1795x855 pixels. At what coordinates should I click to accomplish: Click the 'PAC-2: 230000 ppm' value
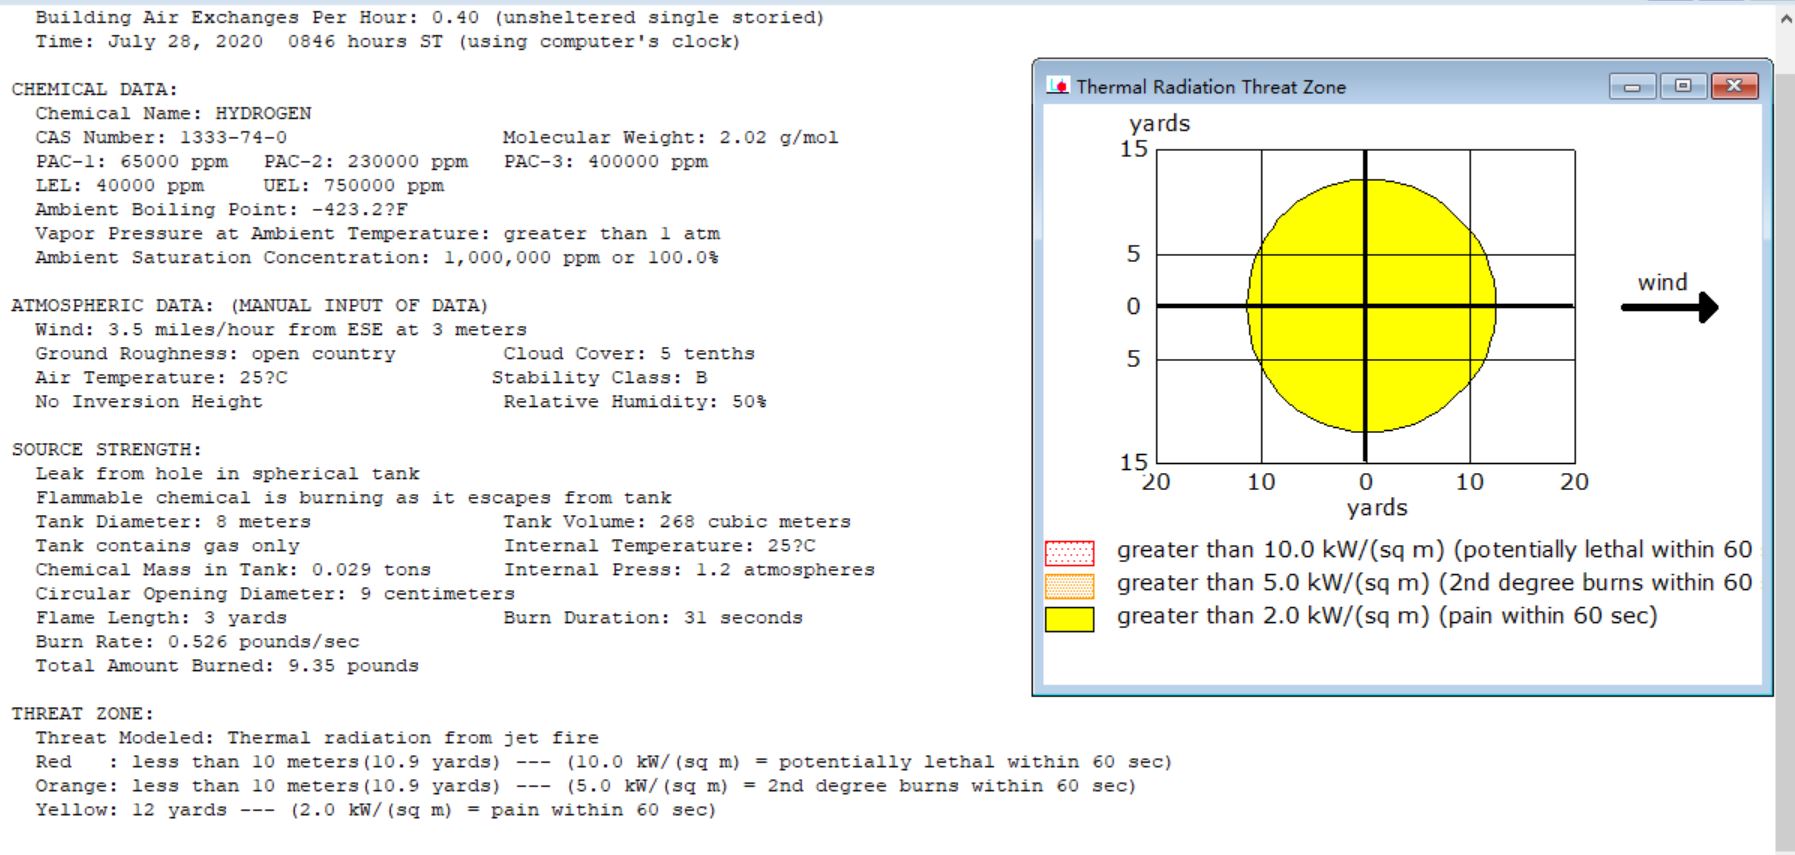coord(366,161)
